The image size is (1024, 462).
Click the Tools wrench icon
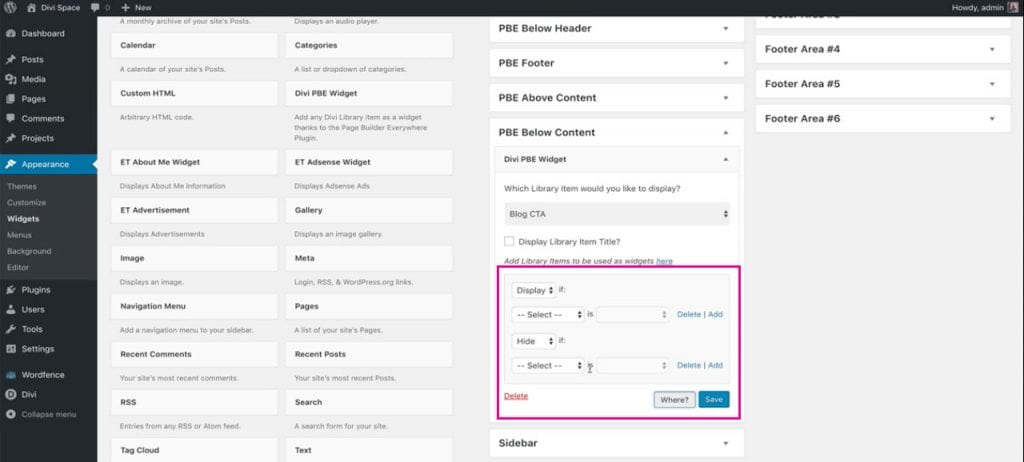(x=10, y=329)
